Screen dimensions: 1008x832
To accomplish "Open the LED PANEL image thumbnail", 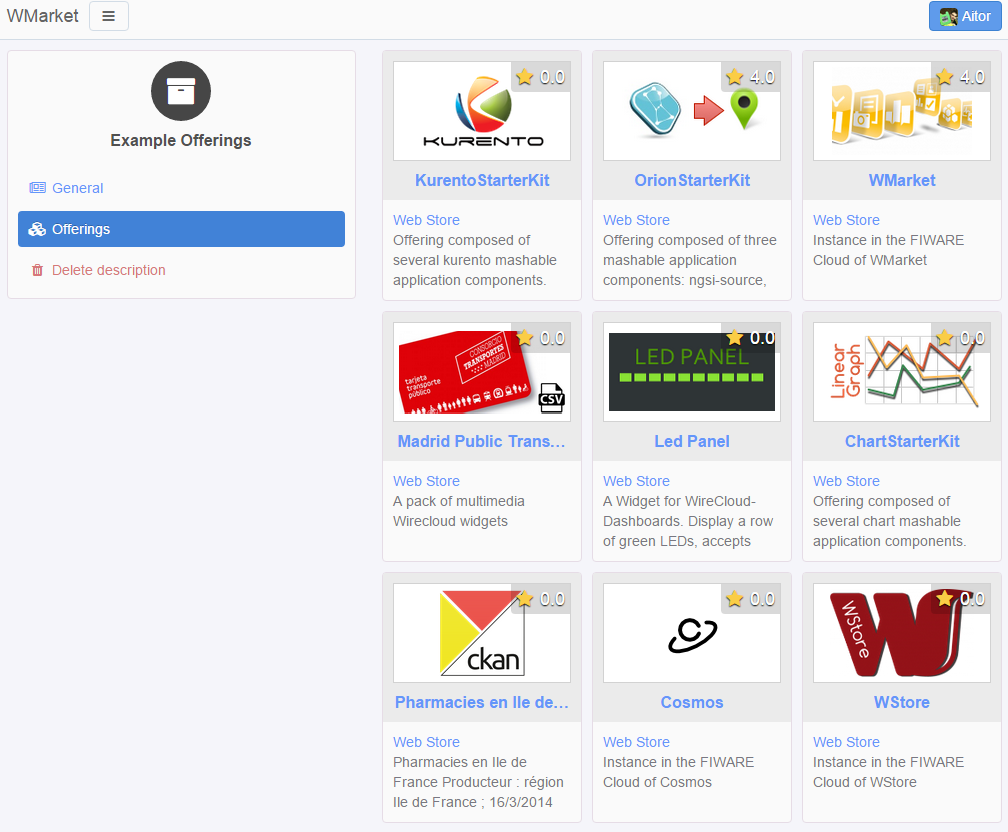I will tap(692, 372).
